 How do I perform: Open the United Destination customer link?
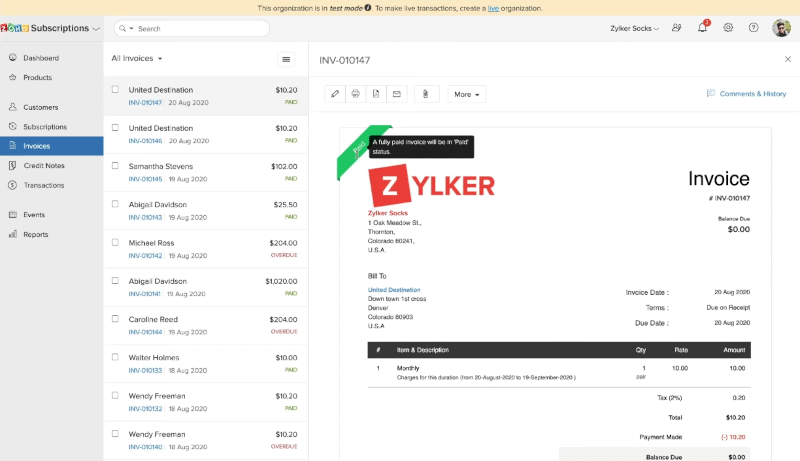[394, 289]
